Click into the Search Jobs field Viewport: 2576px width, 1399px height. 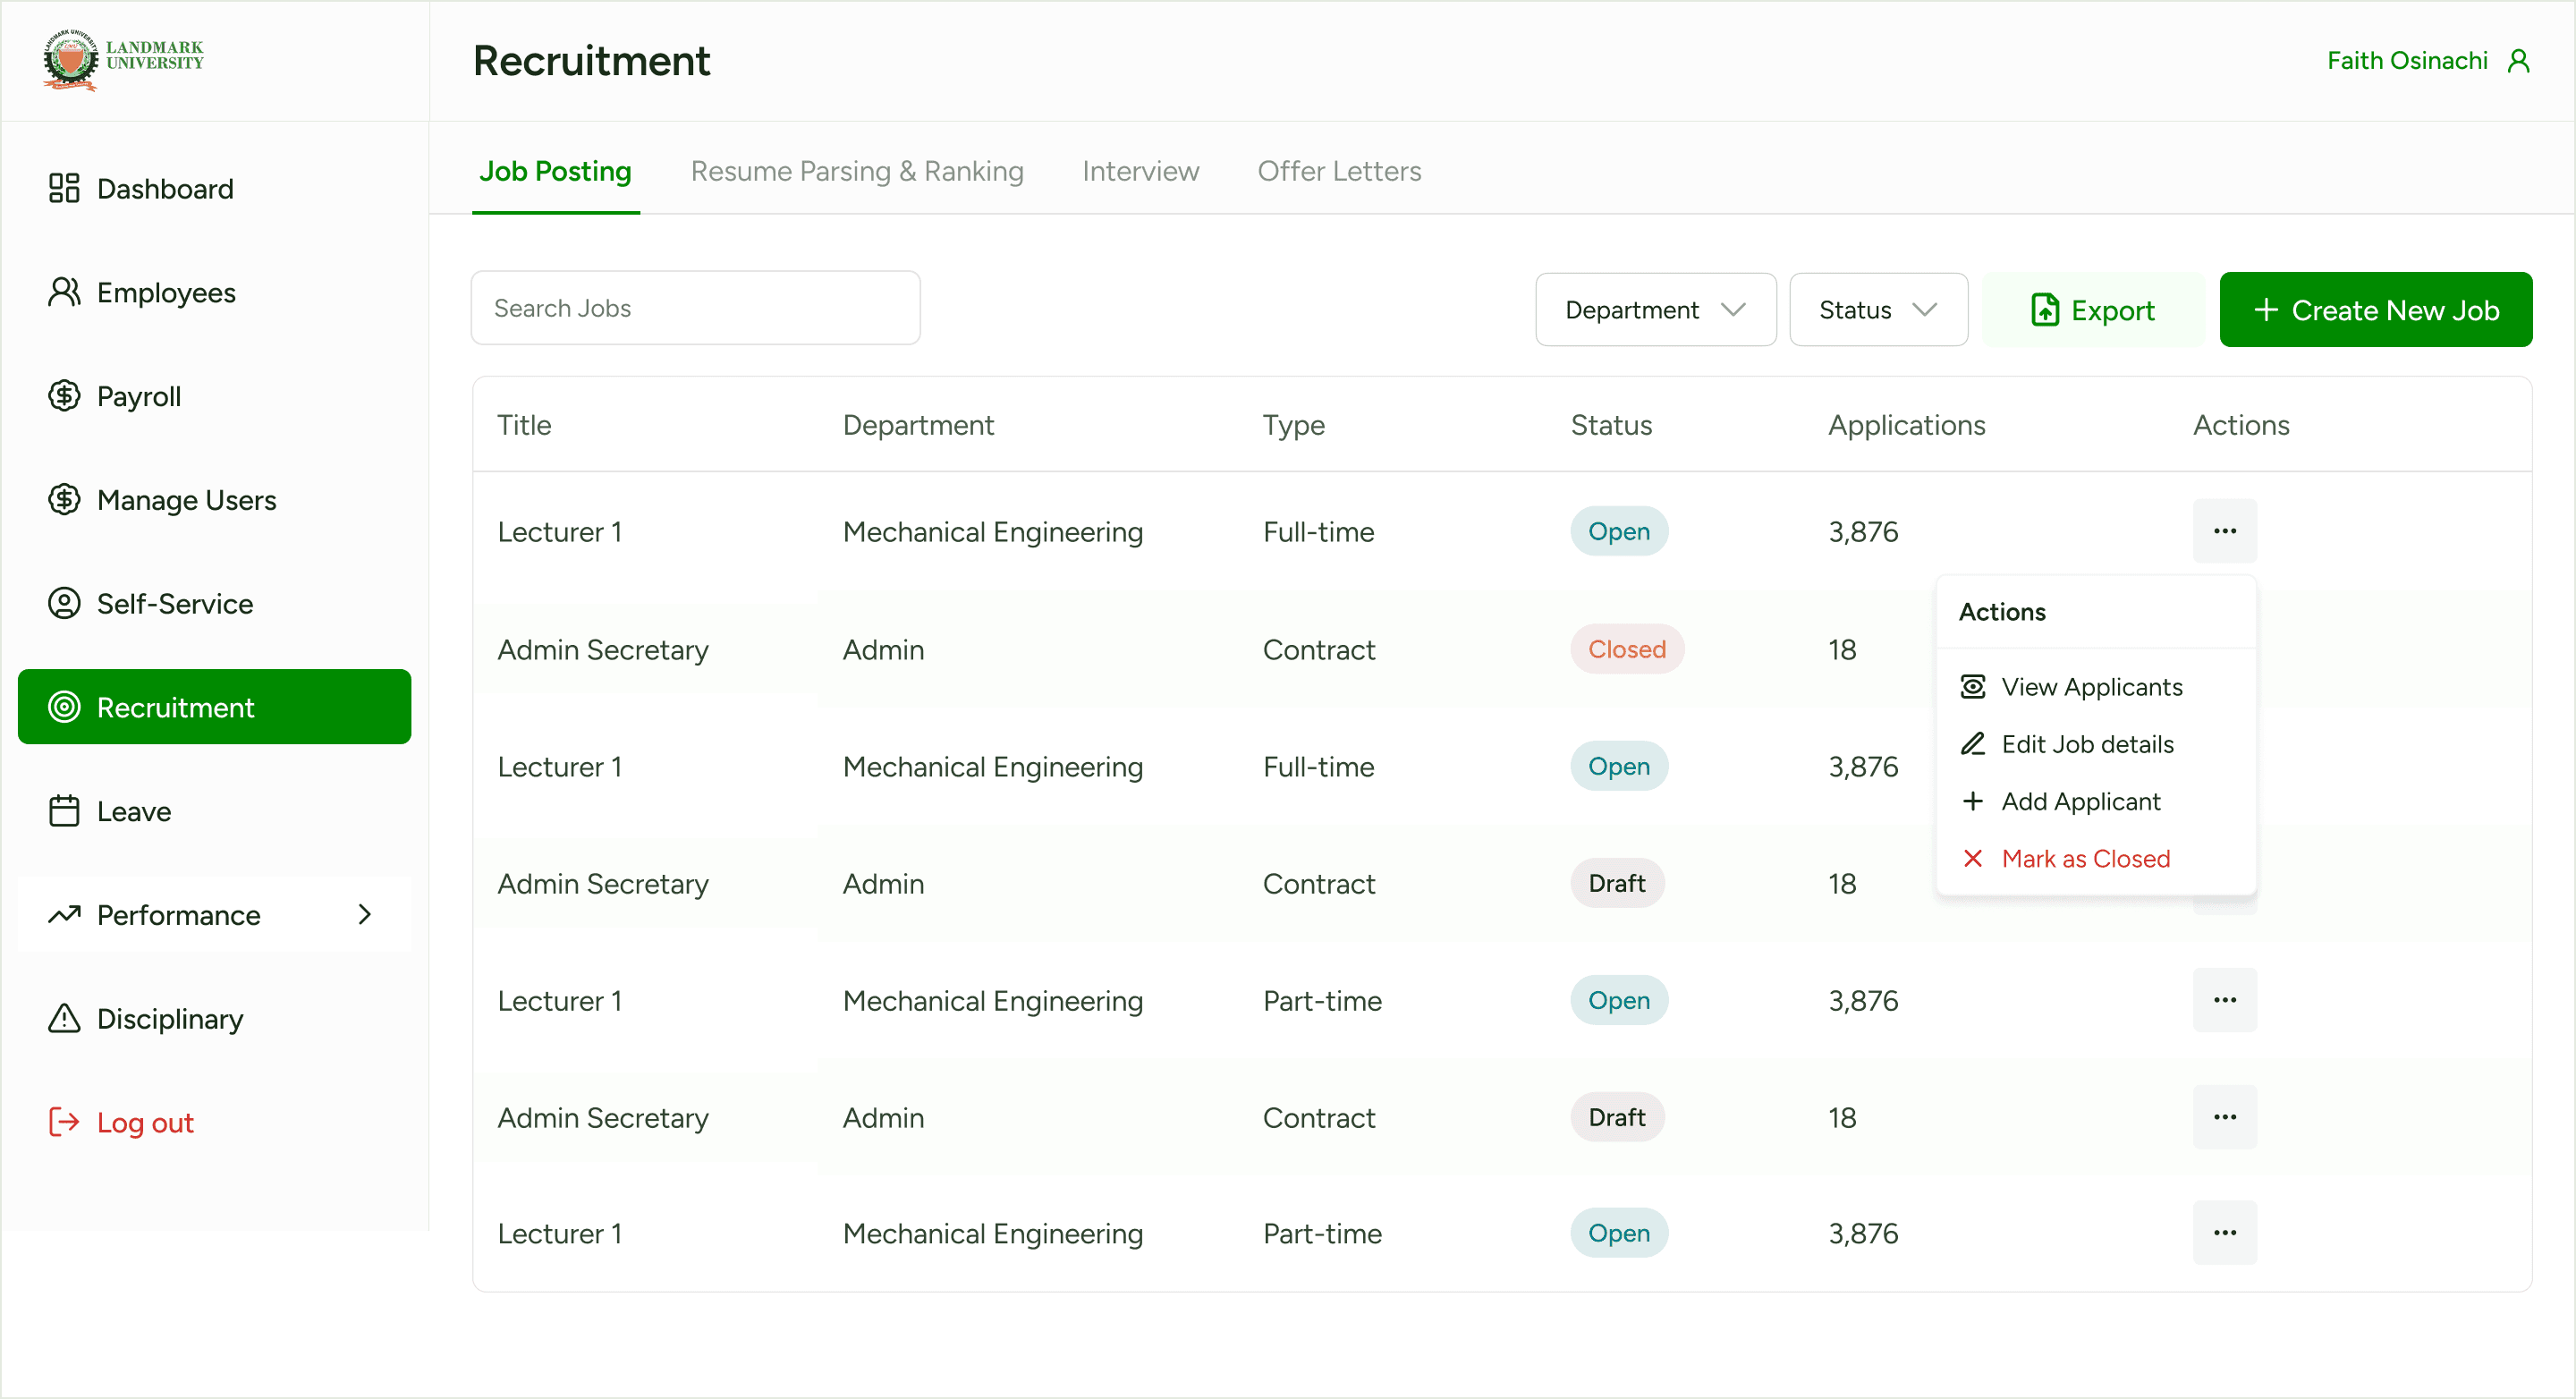[695, 308]
